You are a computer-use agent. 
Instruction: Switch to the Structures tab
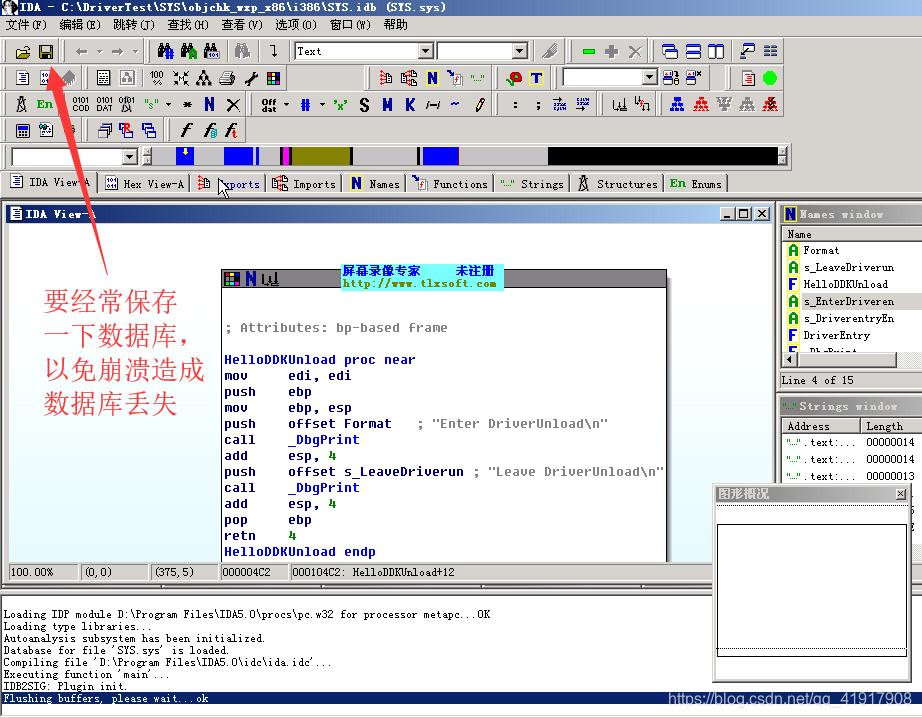coord(617,184)
